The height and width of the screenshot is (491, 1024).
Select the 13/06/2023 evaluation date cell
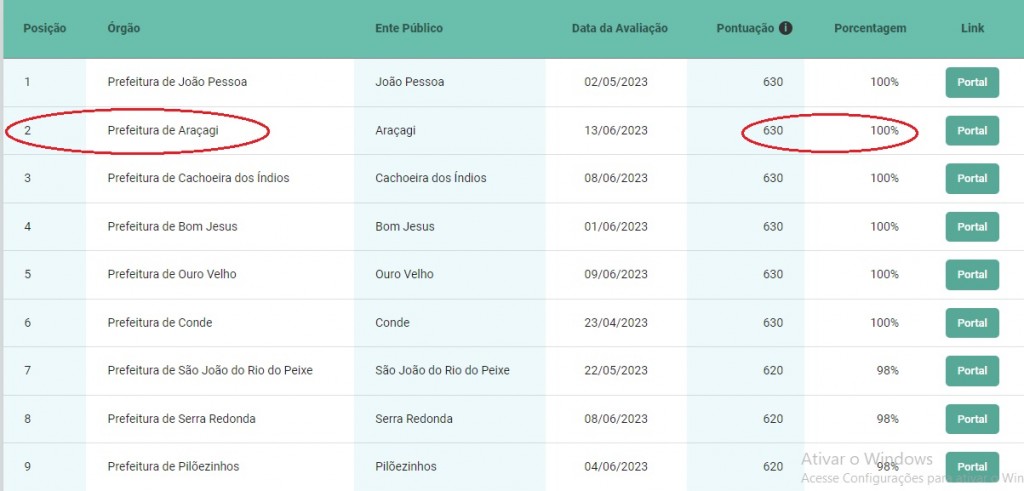[616, 130]
